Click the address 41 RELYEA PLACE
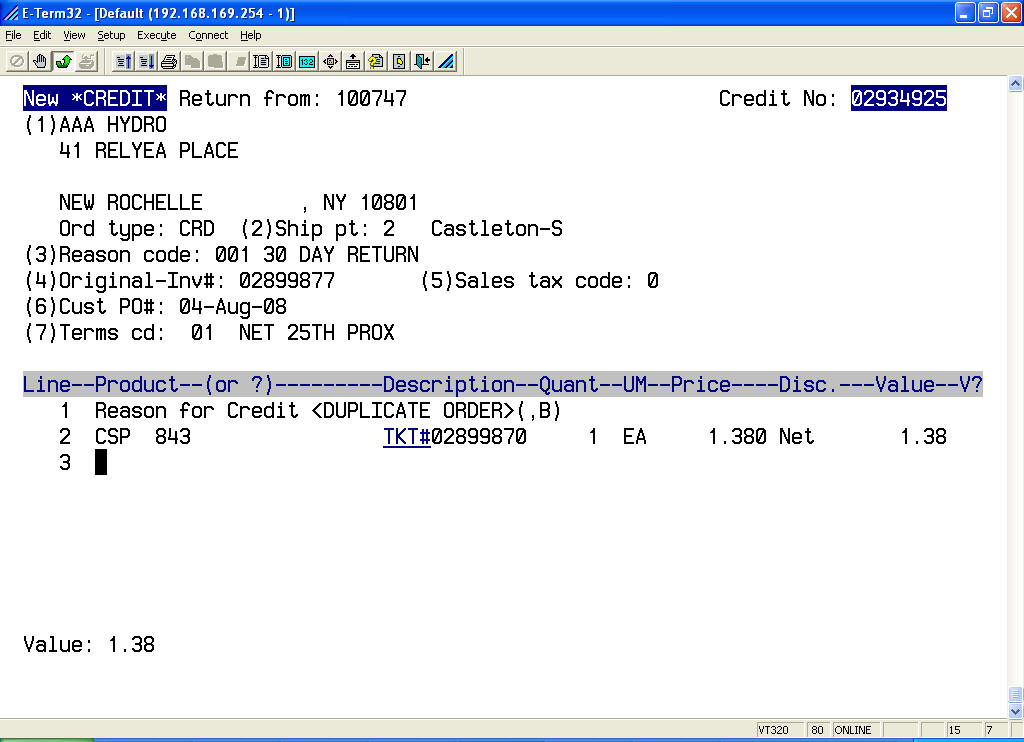The image size is (1024, 742). point(149,151)
